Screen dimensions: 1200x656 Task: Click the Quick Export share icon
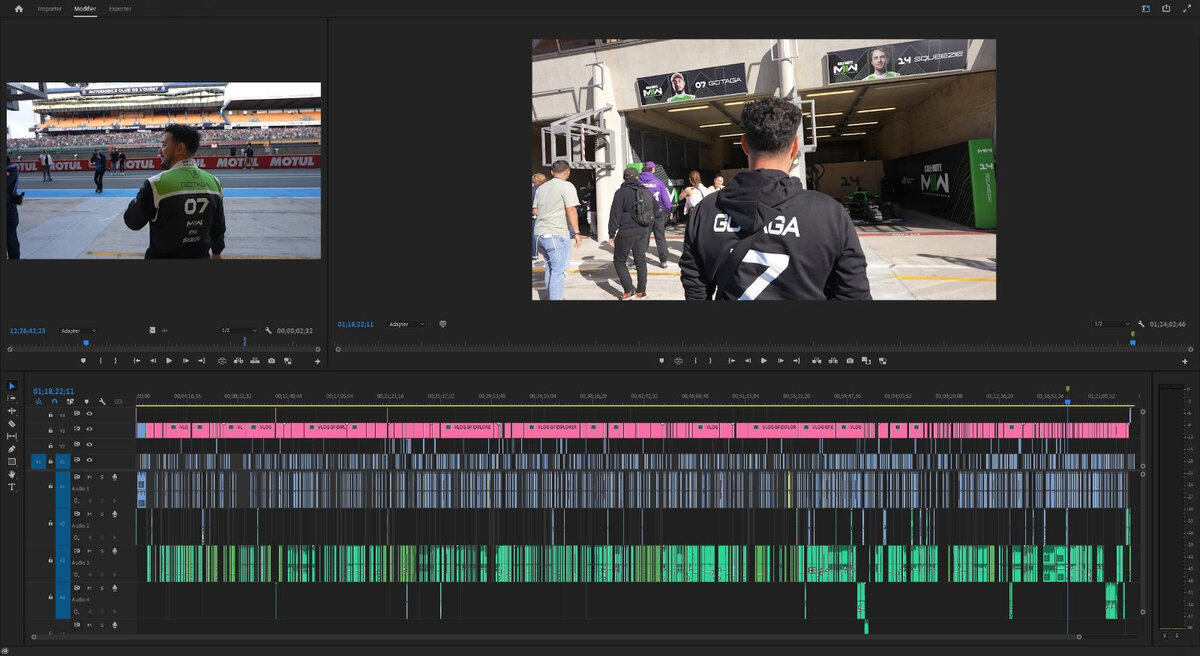click(x=1166, y=8)
